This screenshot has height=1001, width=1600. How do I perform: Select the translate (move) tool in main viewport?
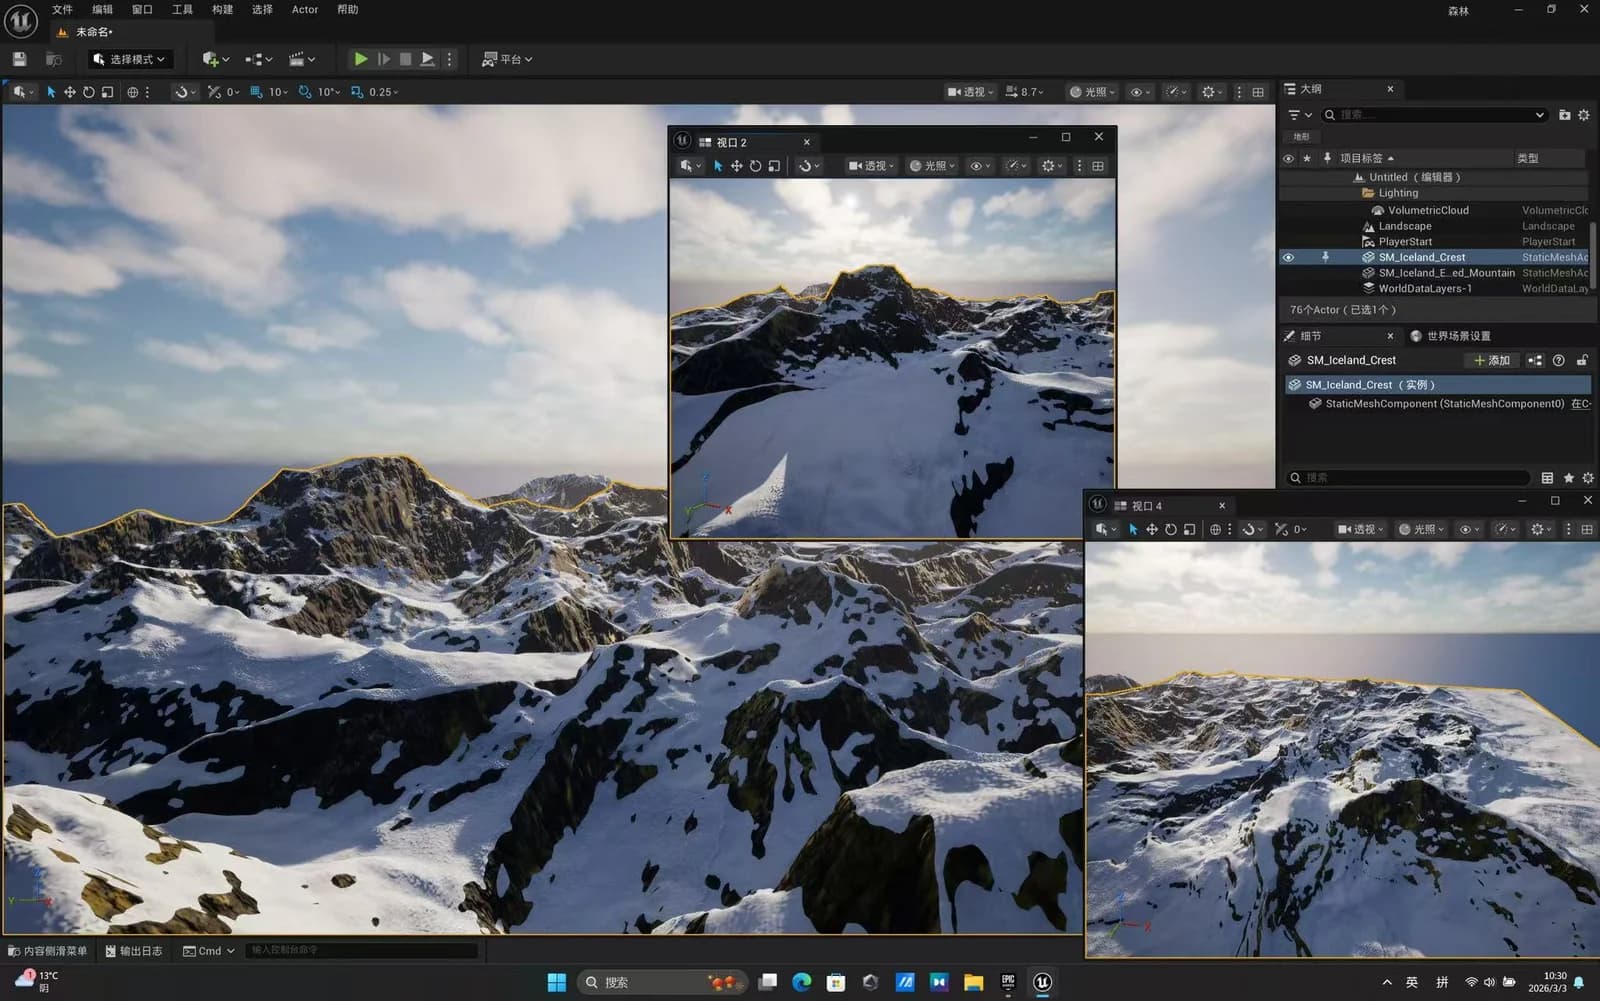click(x=70, y=92)
